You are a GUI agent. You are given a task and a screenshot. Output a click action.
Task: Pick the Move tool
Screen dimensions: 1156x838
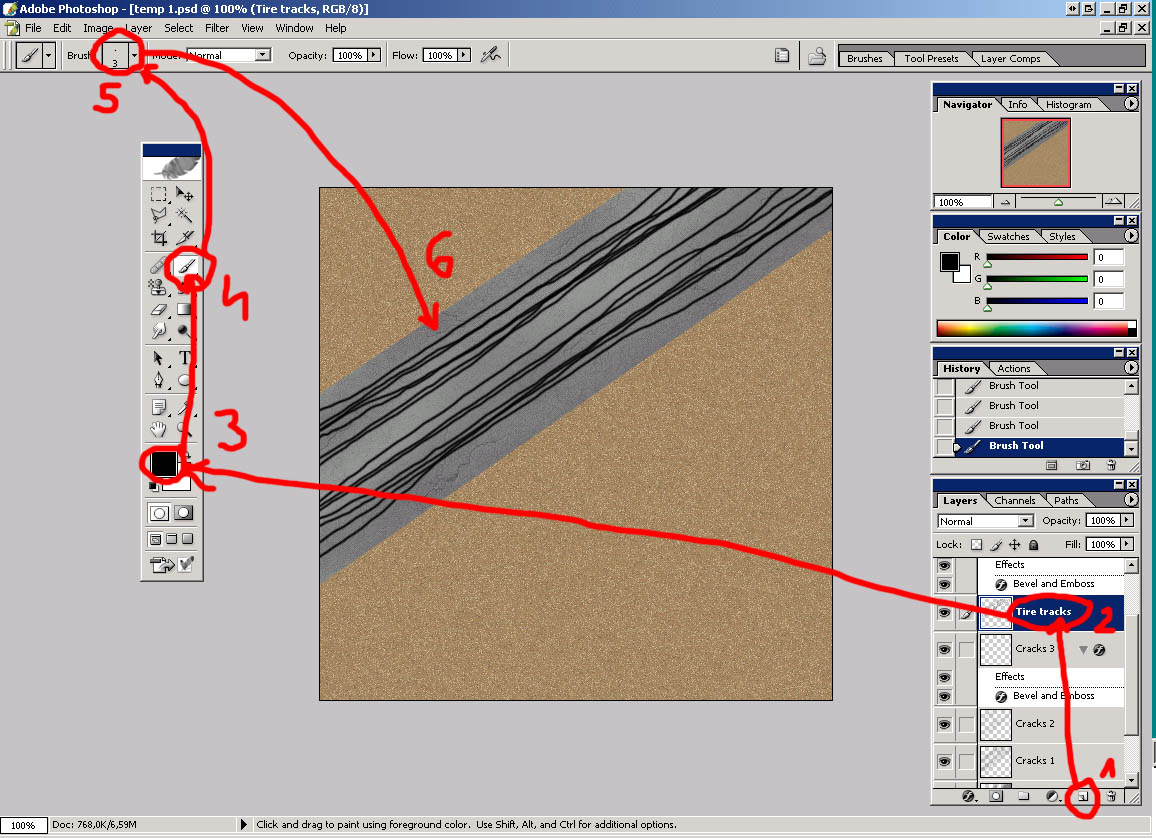click(x=185, y=194)
